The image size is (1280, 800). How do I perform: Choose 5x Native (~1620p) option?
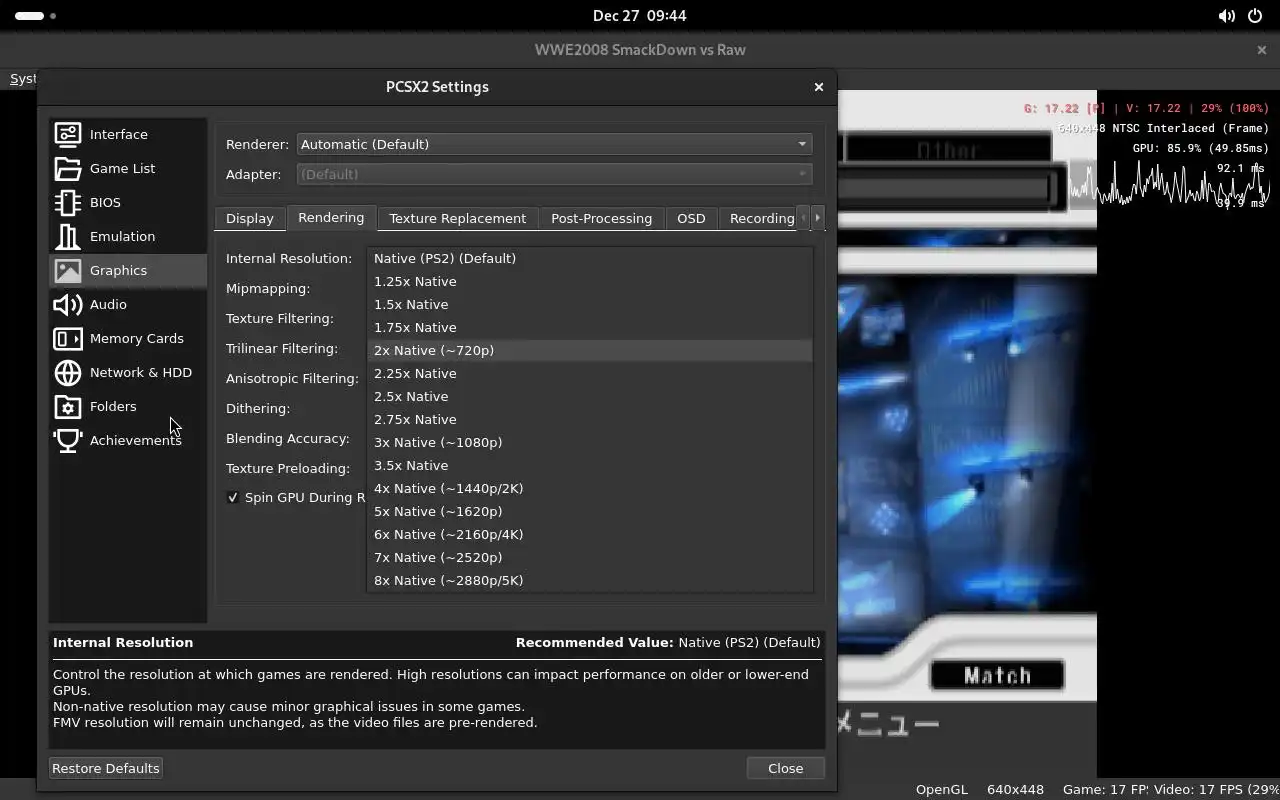590,511
